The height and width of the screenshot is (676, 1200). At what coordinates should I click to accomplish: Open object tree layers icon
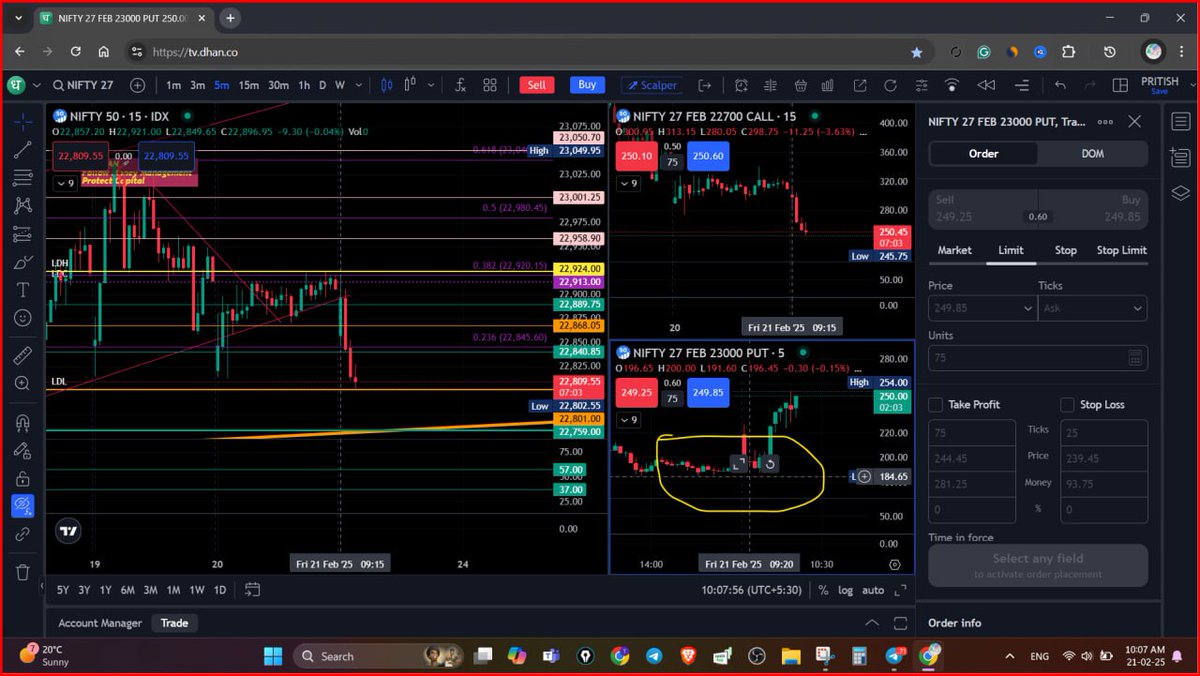[1180, 193]
